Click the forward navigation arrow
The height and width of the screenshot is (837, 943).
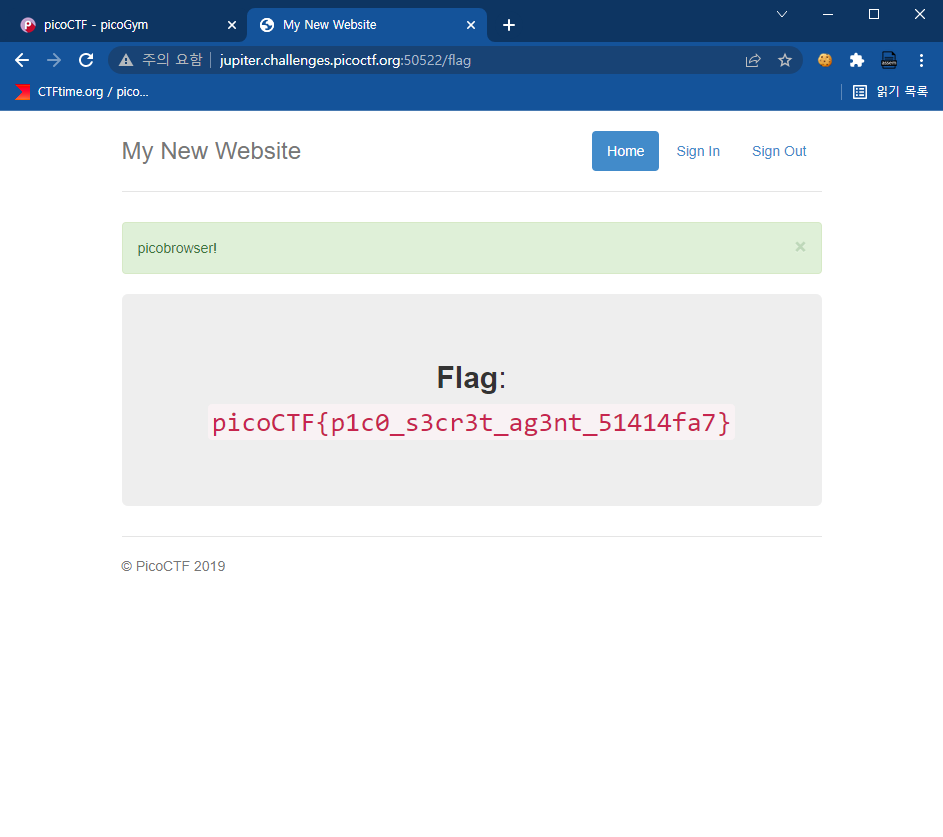pos(54,60)
